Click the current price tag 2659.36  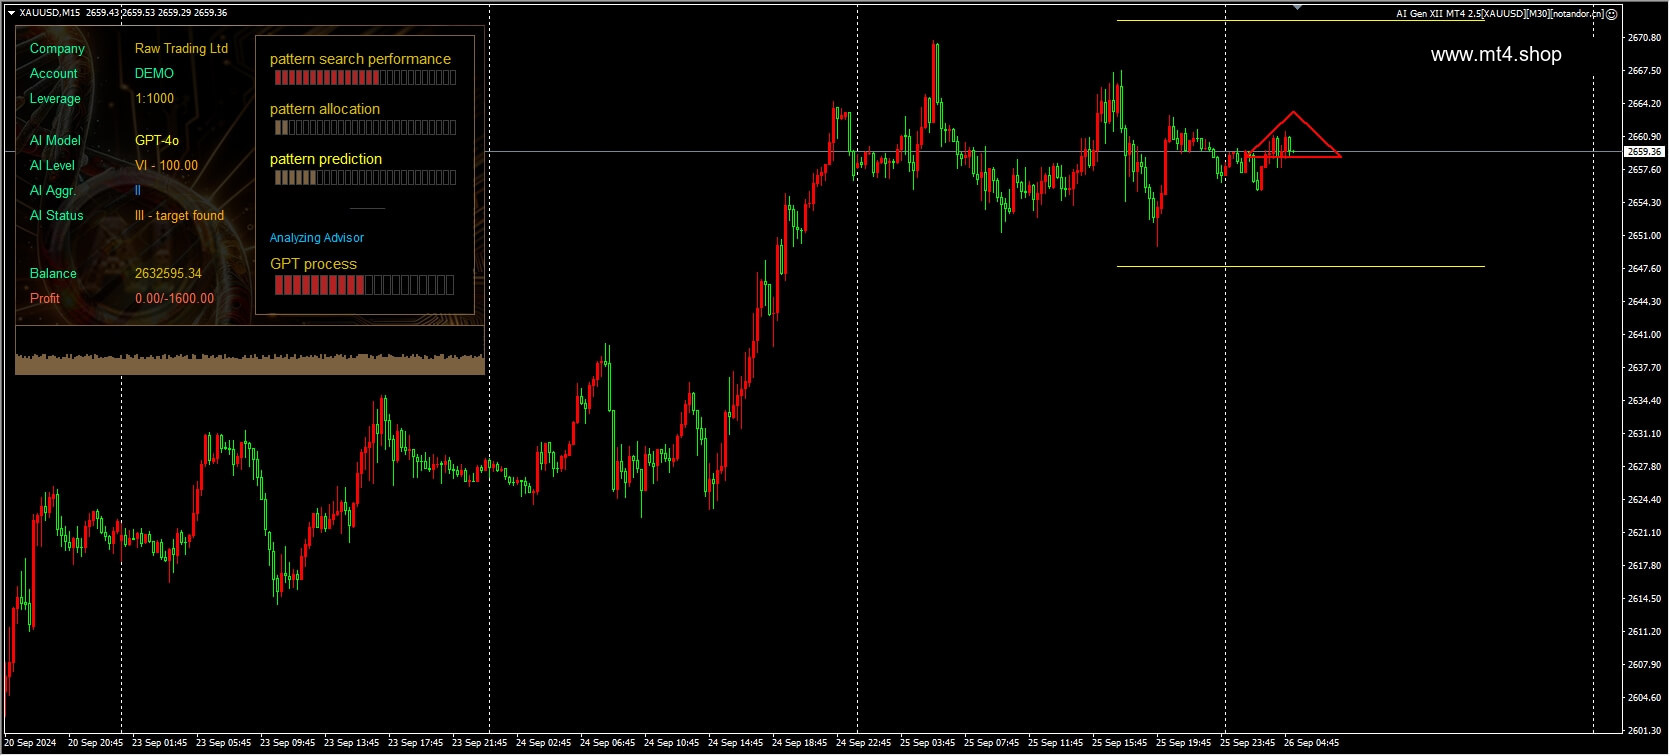click(1643, 152)
